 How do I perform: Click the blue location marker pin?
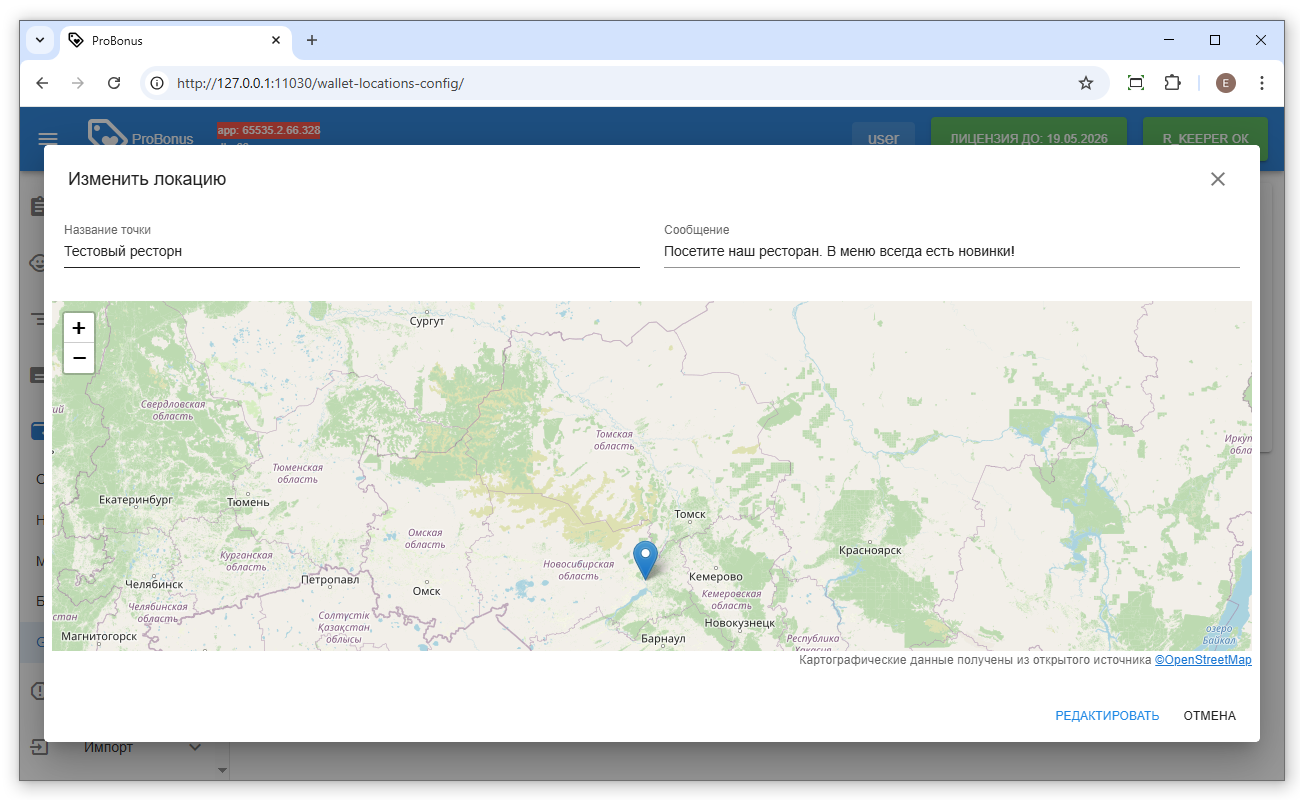tap(646, 558)
